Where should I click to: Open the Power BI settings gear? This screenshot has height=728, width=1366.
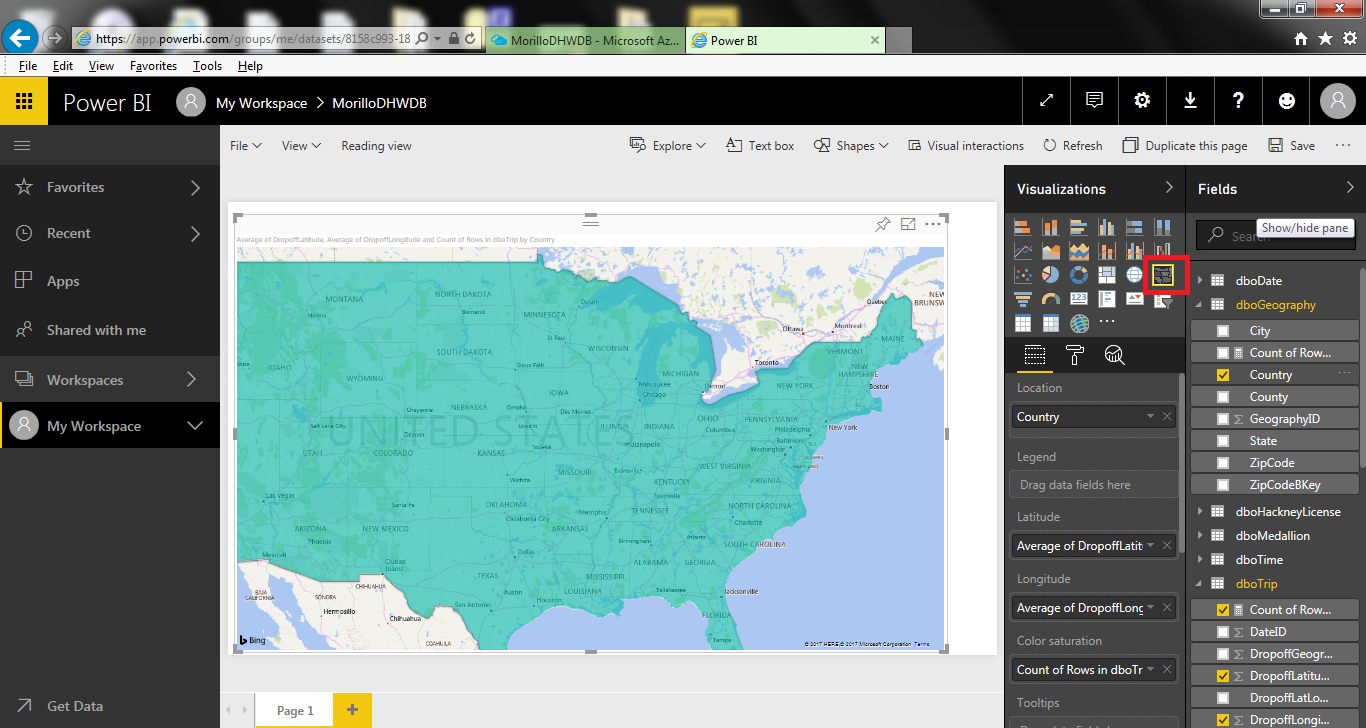pyautogui.click(x=1142, y=101)
